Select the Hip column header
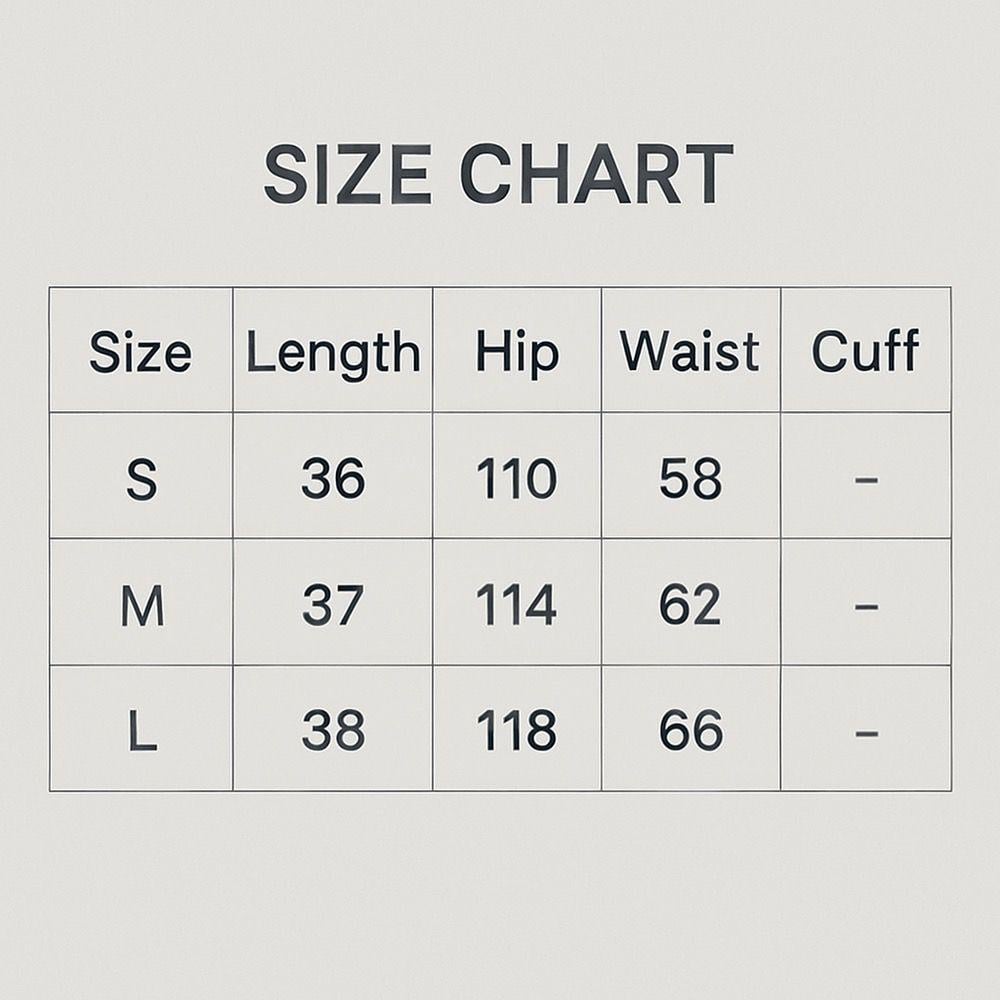Screen dimensions: 1000x1000 point(516,353)
